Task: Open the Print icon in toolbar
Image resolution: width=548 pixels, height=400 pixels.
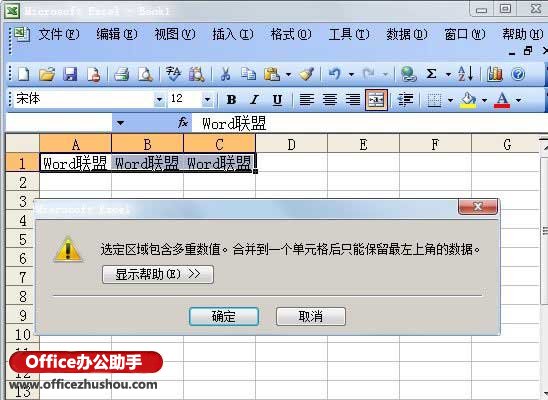Action: click(x=122, y=74)
